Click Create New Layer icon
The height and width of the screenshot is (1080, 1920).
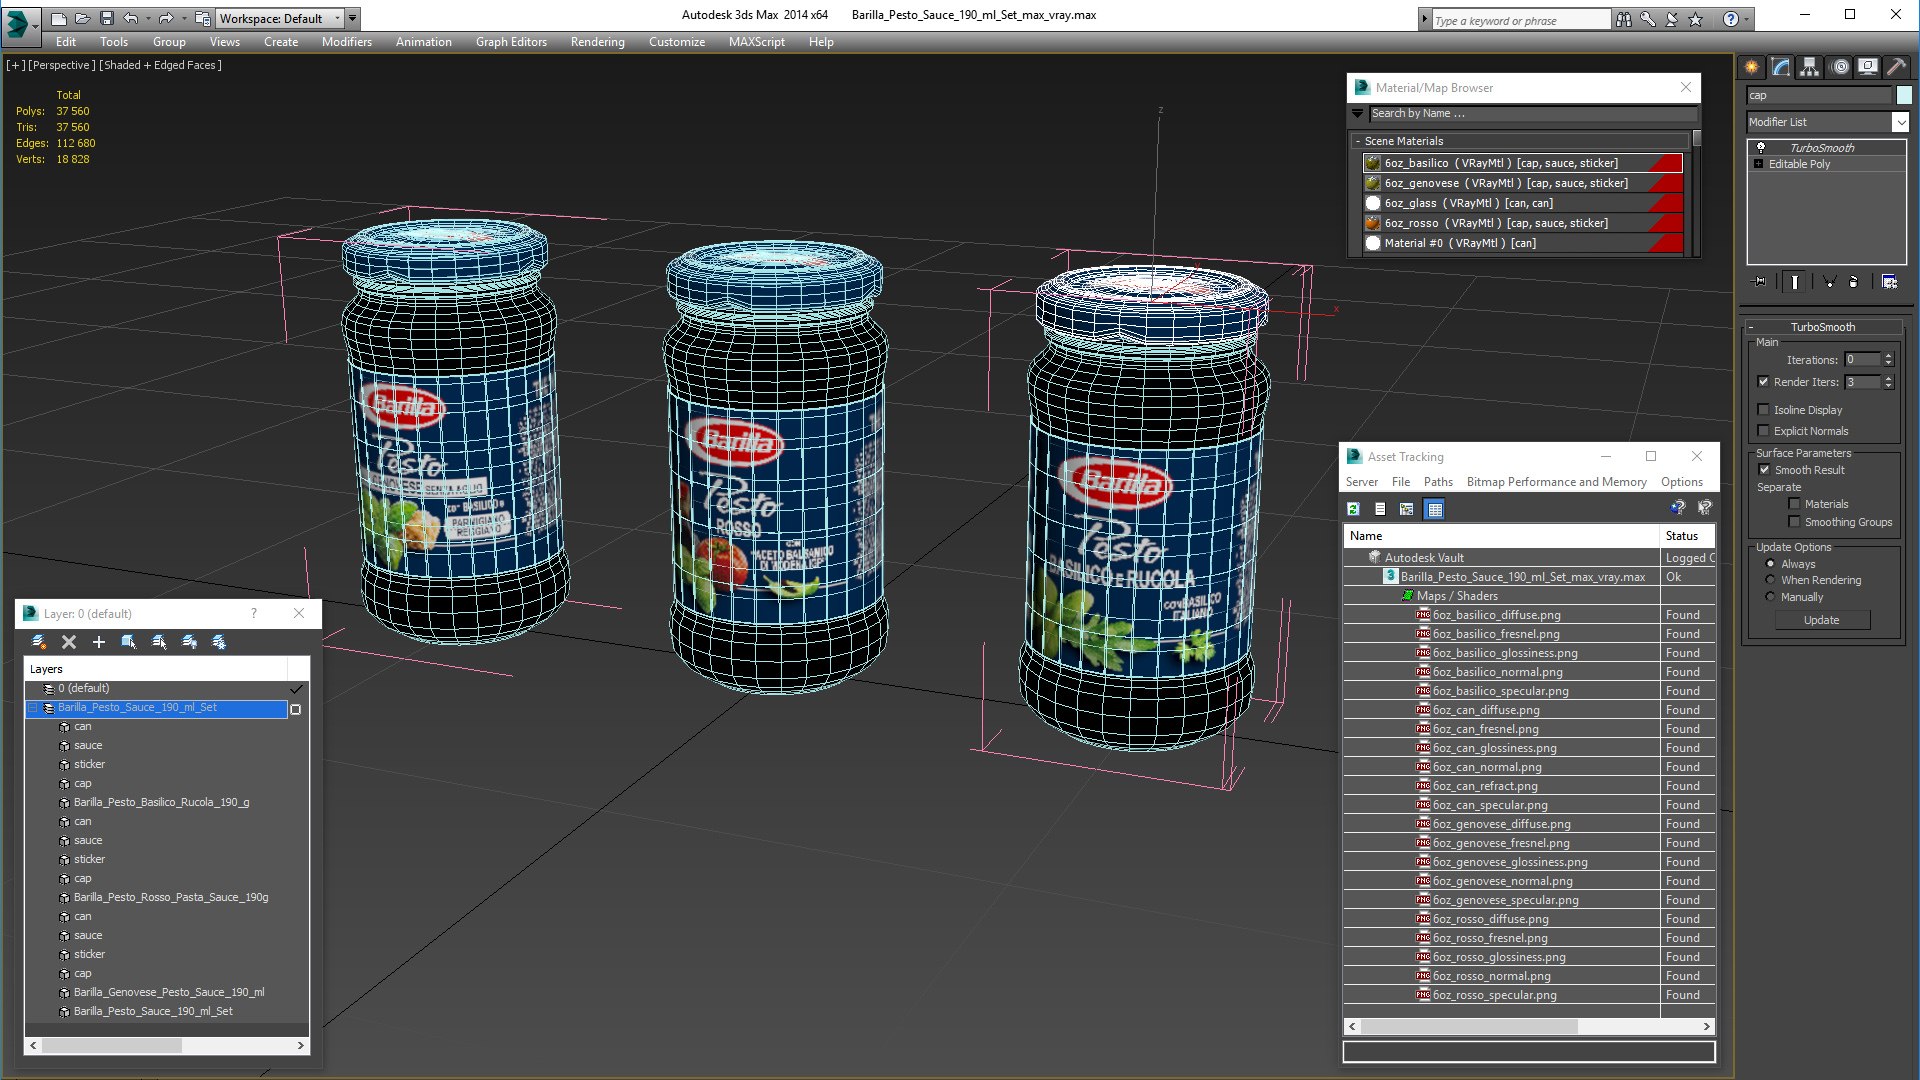39,642
